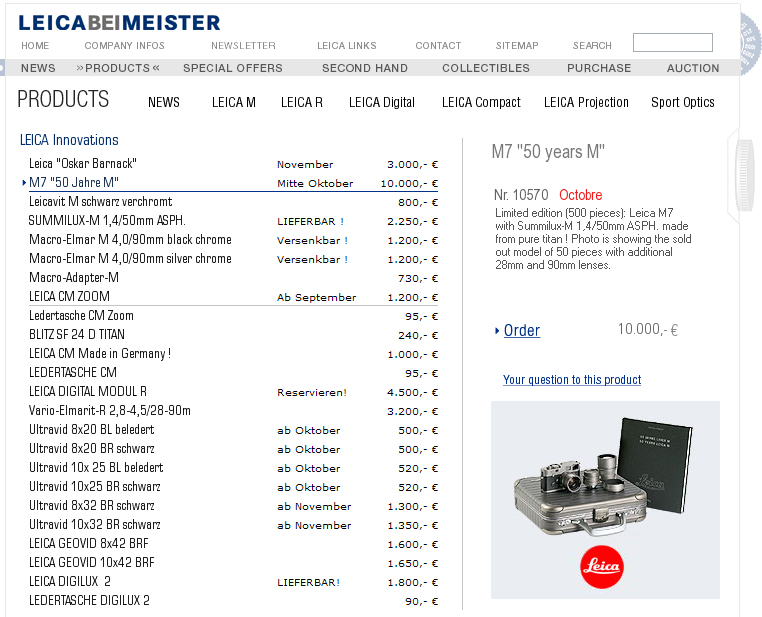Switch to the Leica Digital product tab
Image resolution: width=762 pixels, height=617 pixels.
[381, 102]
